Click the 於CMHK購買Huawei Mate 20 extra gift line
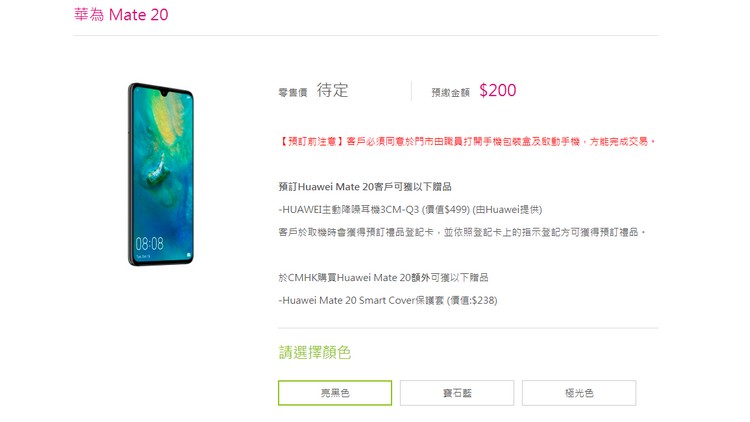The image size is (750, 422). [383, 278]
